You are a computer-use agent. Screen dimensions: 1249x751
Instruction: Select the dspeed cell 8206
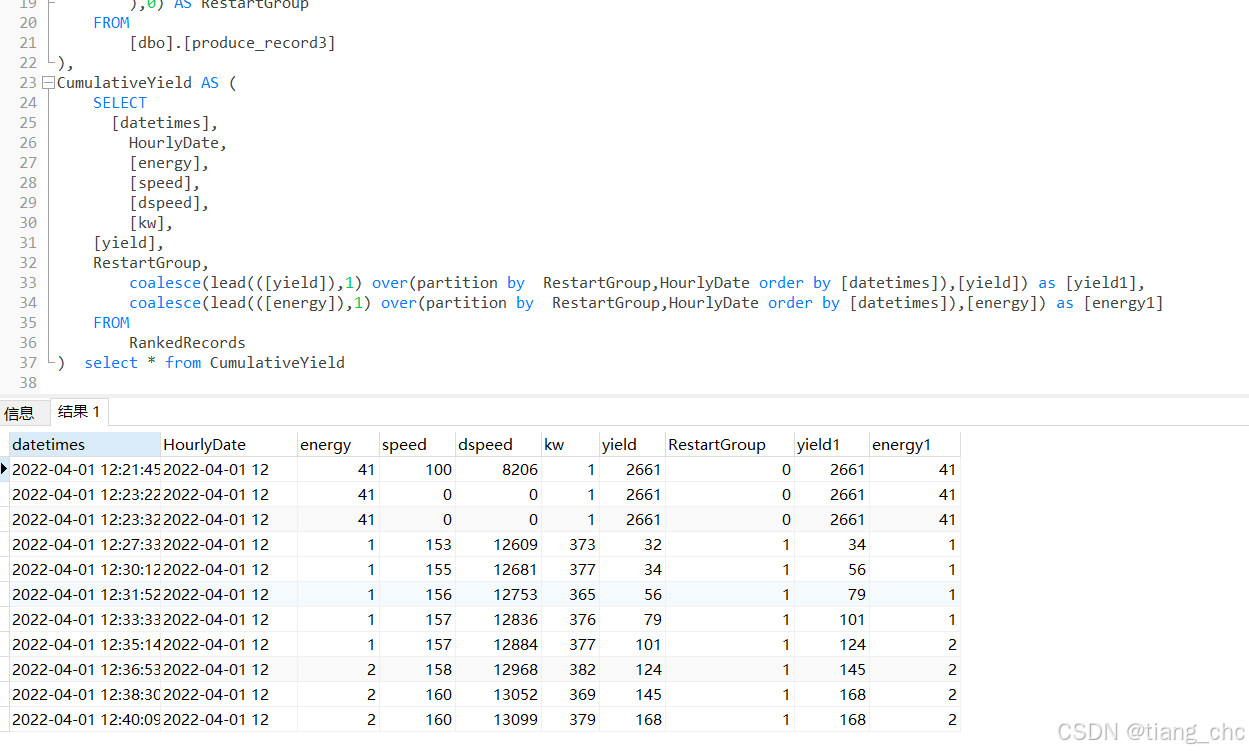498,469
